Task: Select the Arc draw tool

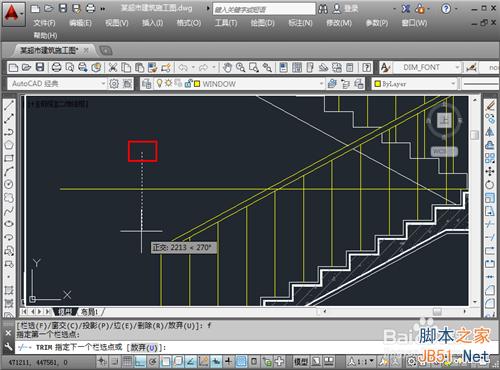Action: (9, 171)
